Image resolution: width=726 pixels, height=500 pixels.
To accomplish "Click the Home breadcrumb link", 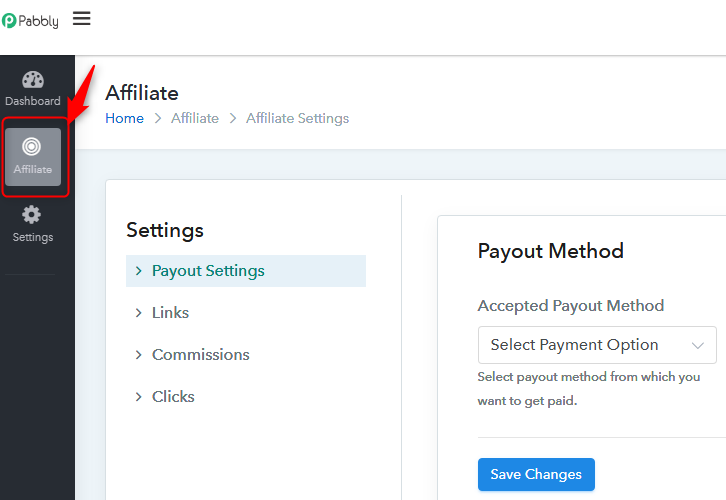I will click(x=124, y=118).
